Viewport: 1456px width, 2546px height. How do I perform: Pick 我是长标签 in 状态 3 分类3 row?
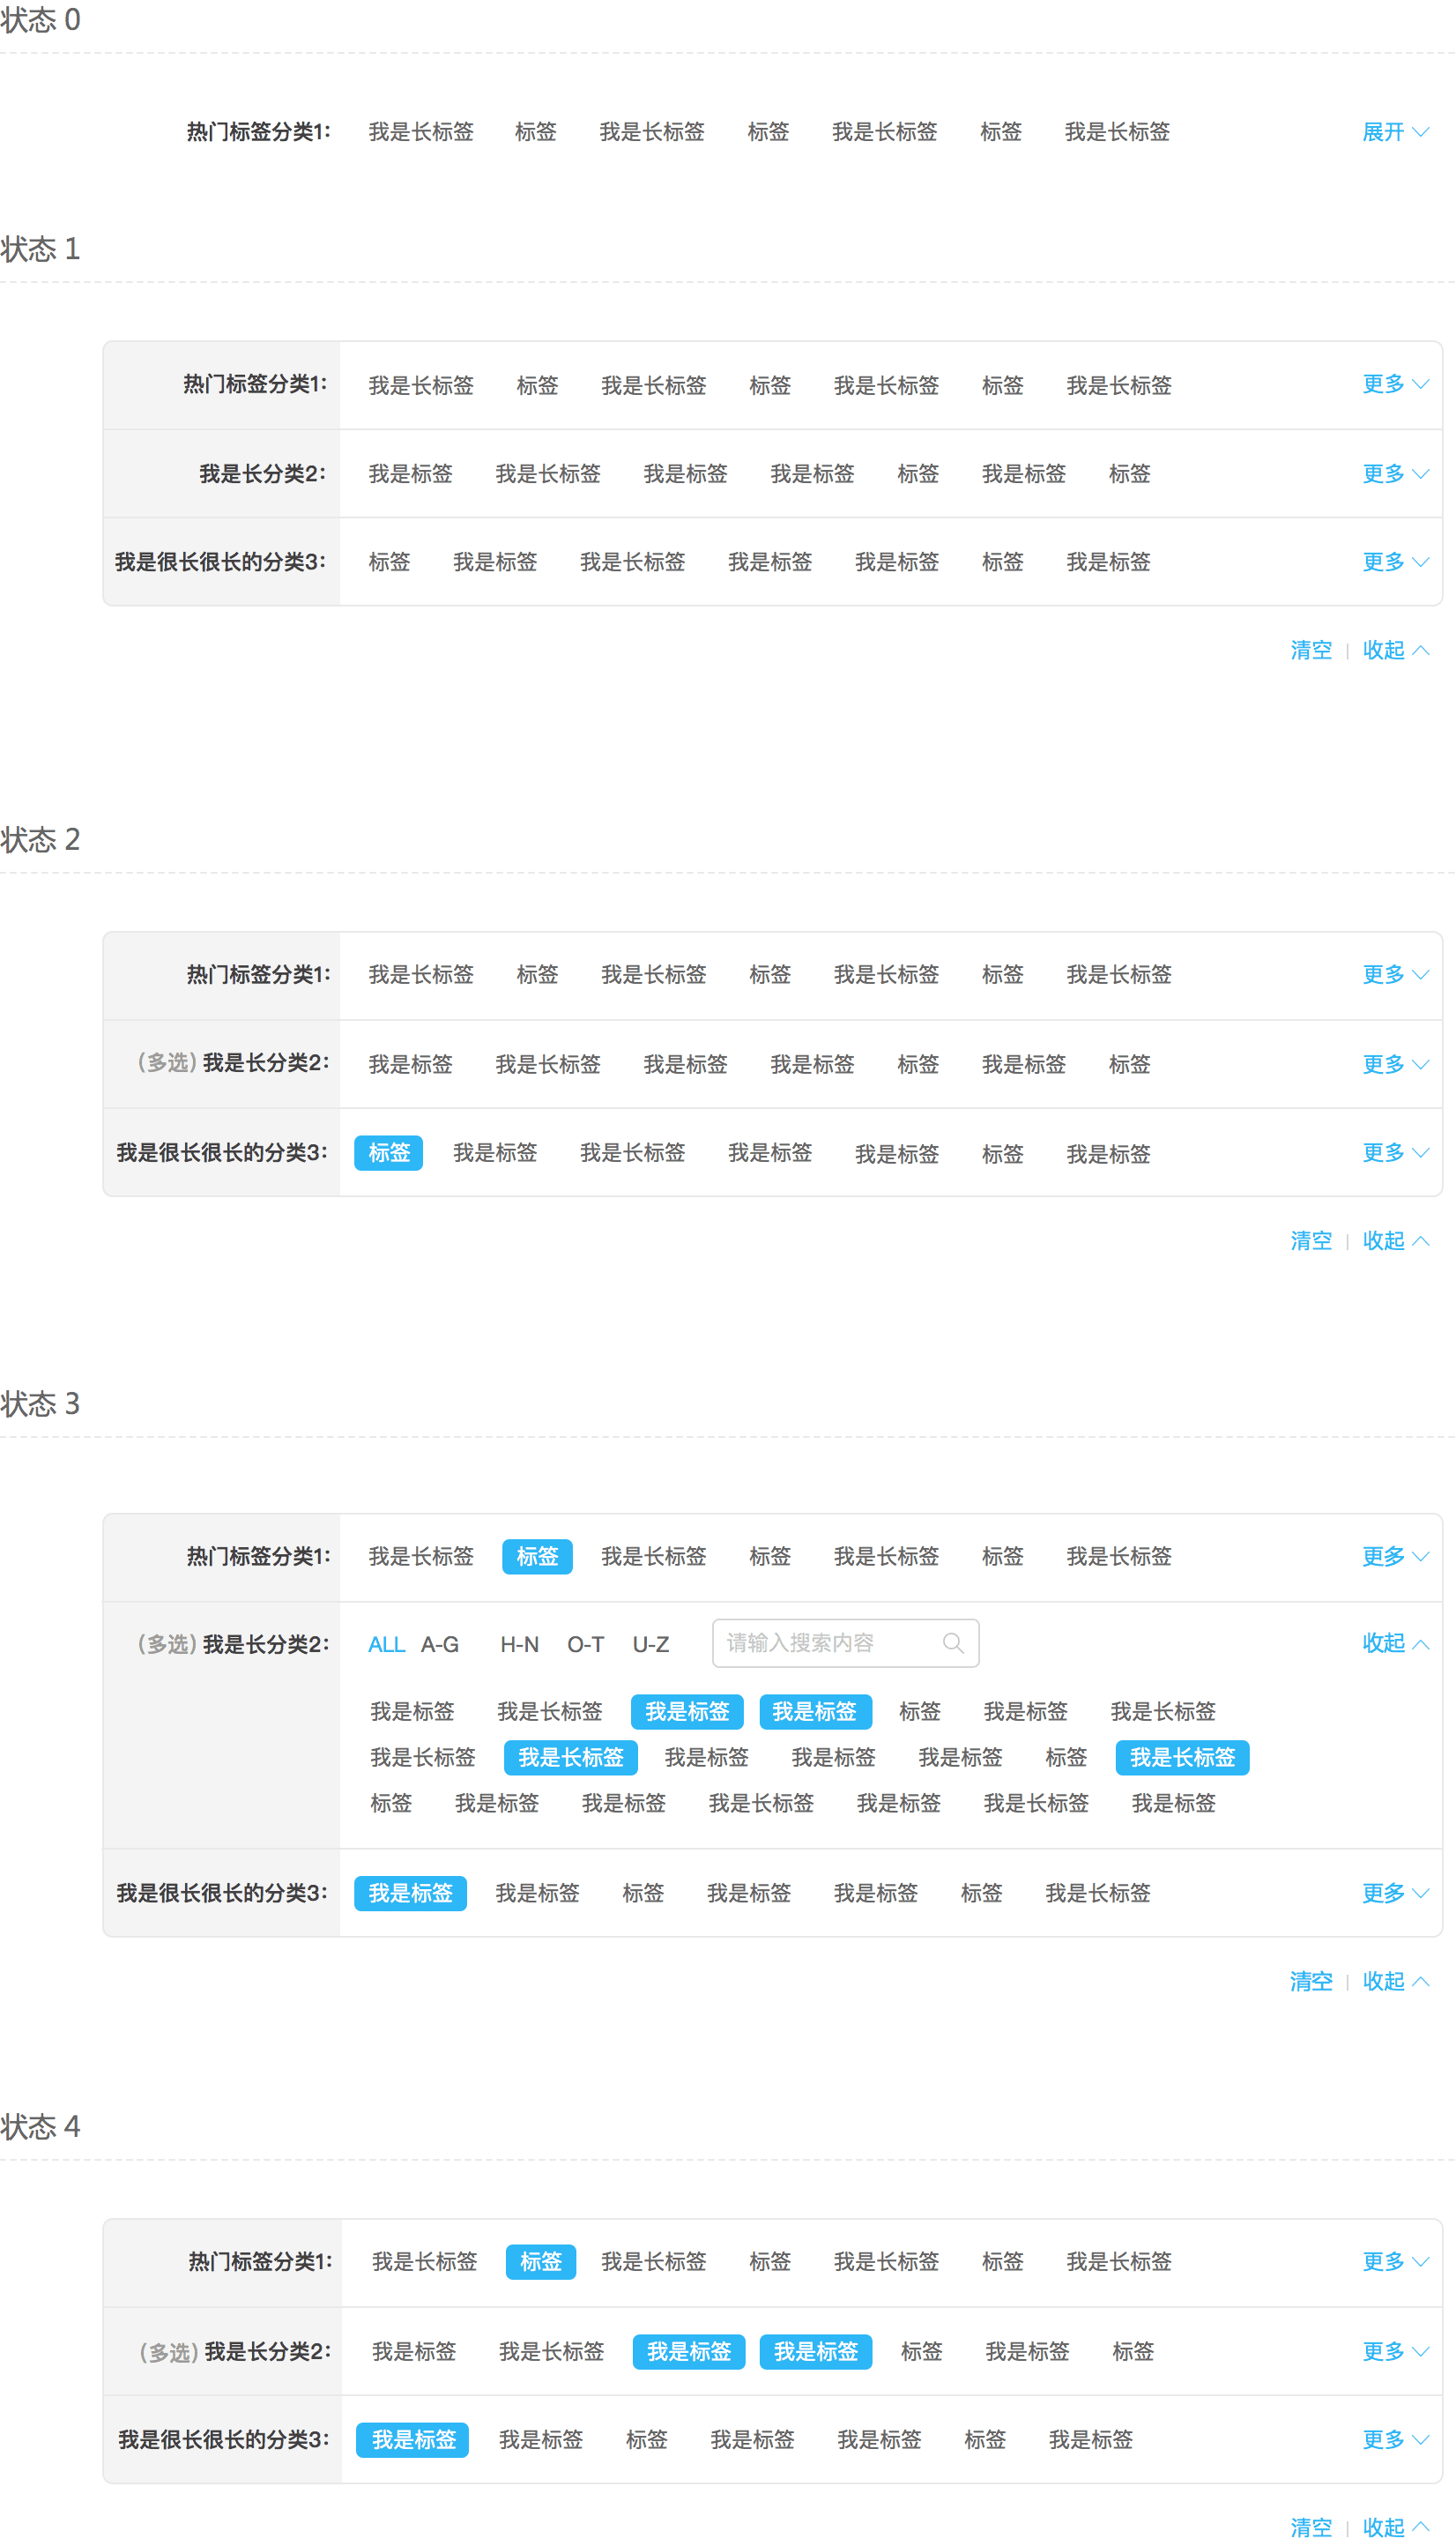coord(1098,1894)
